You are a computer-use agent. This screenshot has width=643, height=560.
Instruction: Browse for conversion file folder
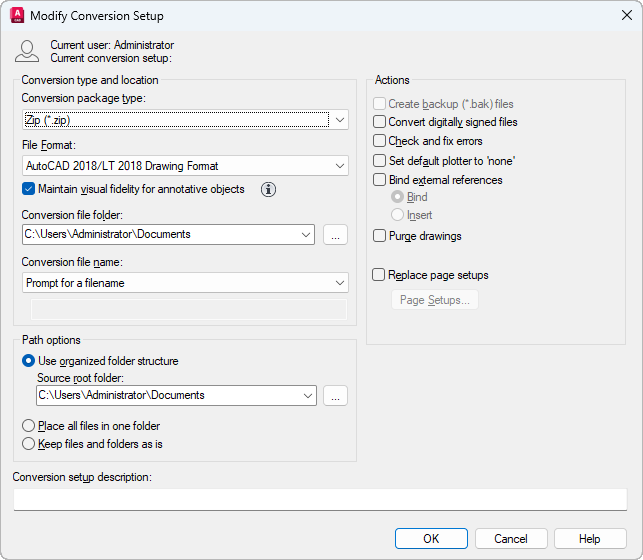point(335,234)
